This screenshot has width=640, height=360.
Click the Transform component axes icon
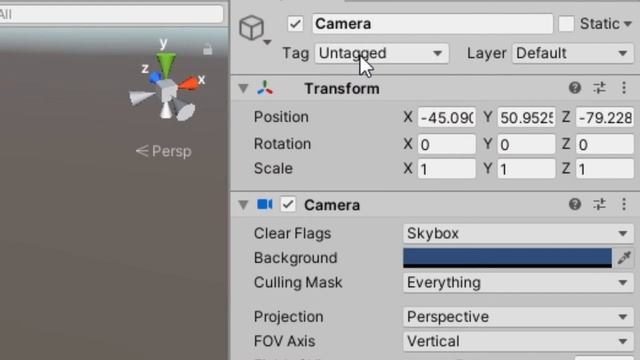coord(265,88)
